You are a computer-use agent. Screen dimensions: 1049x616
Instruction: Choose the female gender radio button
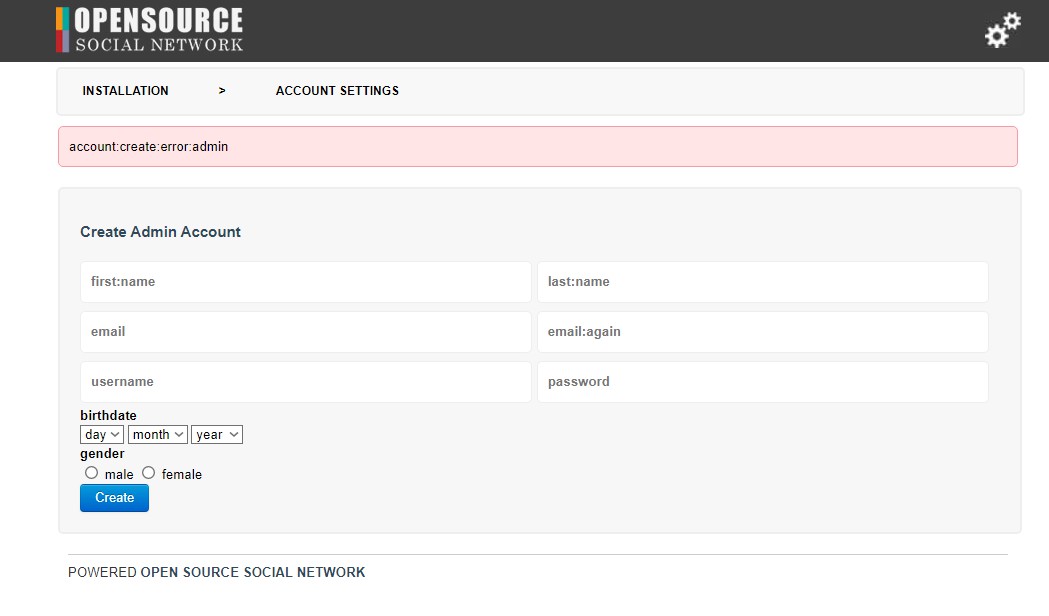(149, 473)
